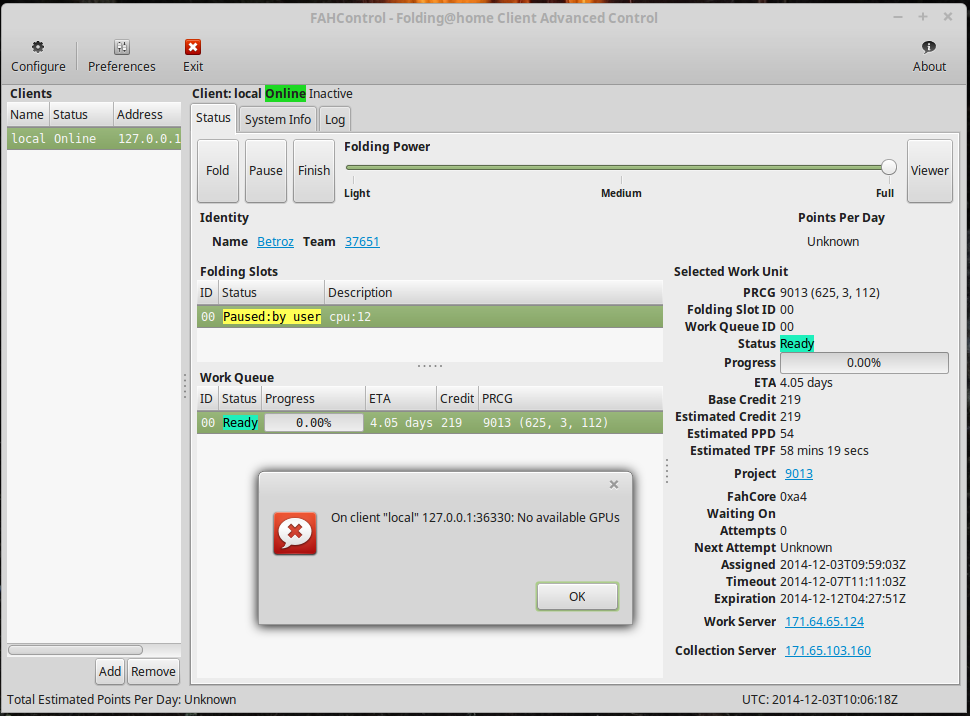Click the 4.05 days ETA cell in Work Queue
This screenshot has width=970, height=716.
tap(401, 423)
